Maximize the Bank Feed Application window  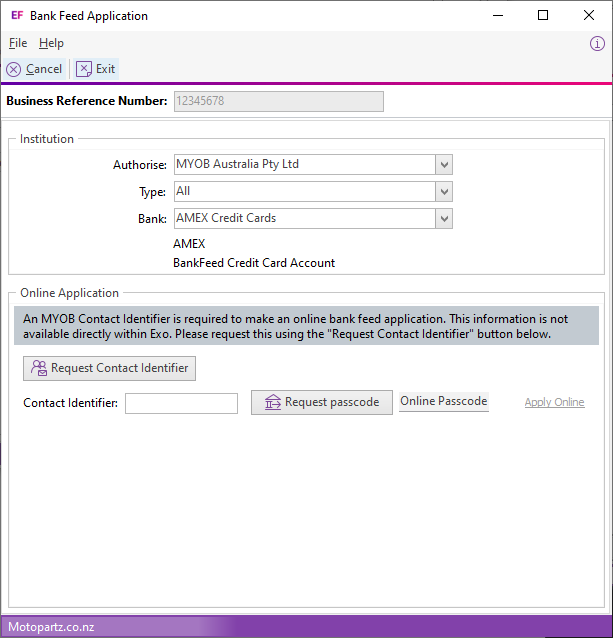tap(543, 15)
